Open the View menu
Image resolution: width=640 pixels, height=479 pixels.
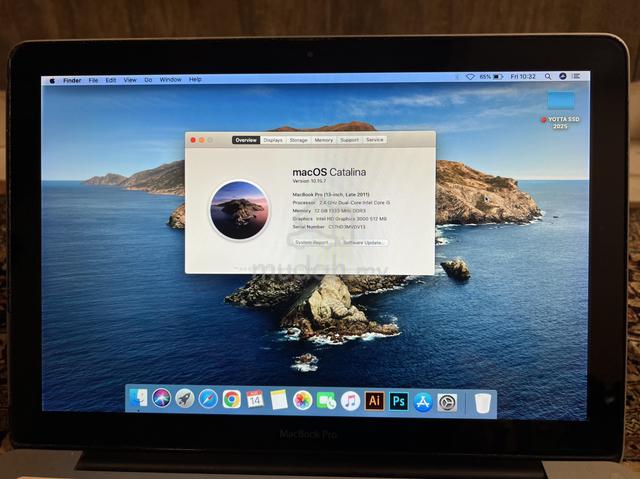click(130, 80)
